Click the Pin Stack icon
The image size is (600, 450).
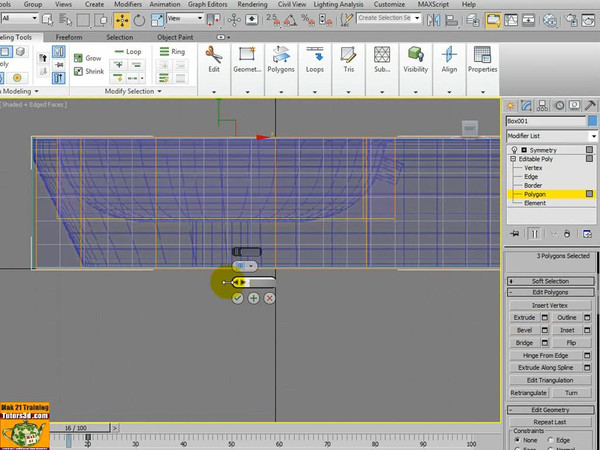[515, 234]
